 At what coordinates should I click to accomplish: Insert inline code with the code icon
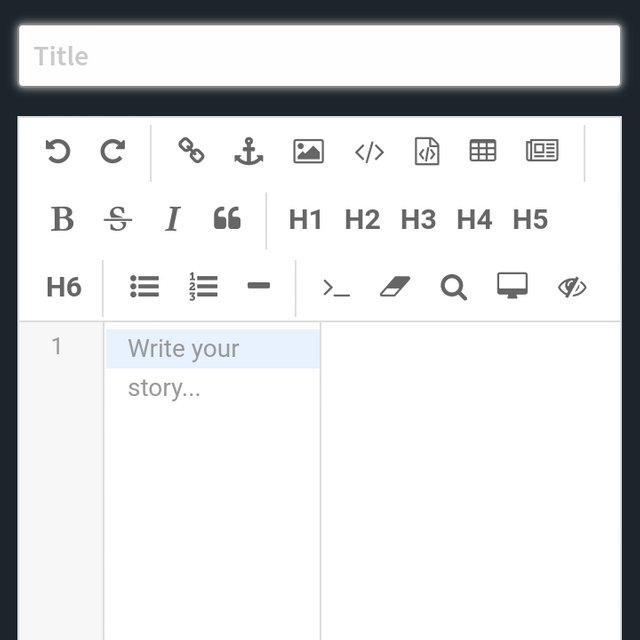[x=369, y=151]
